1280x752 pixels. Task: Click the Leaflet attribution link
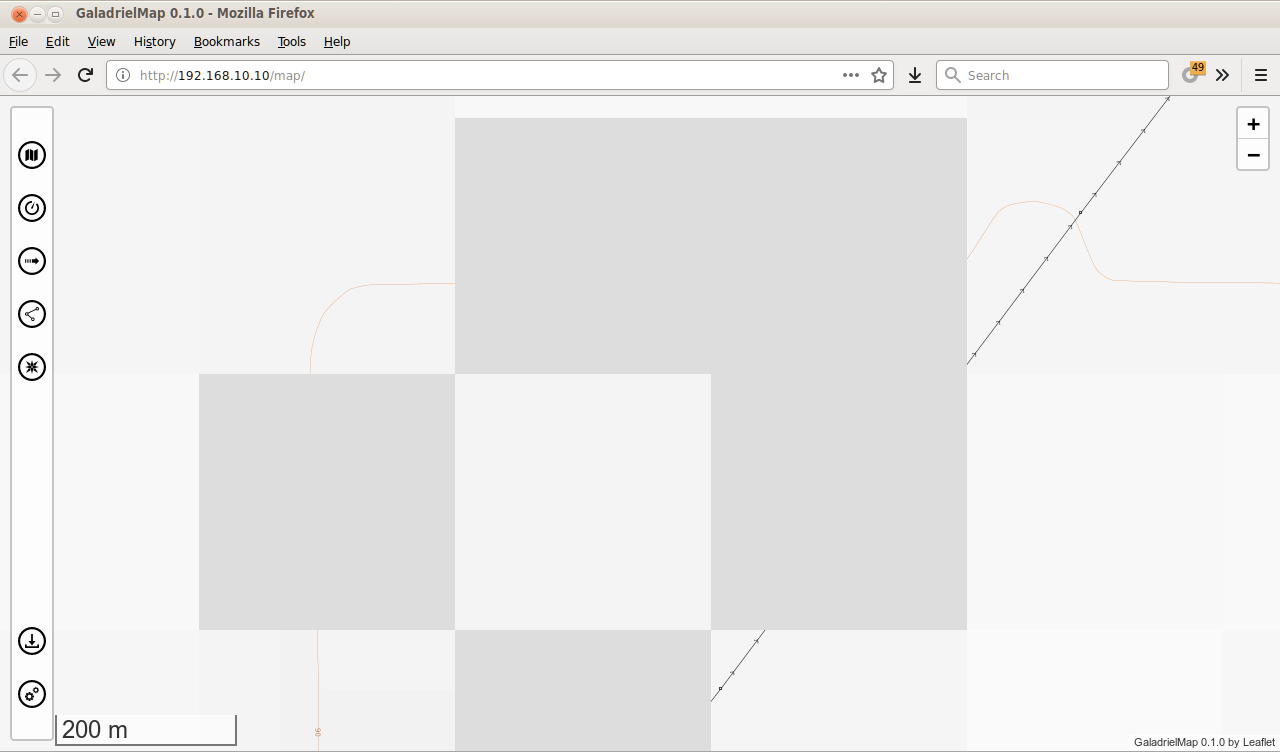pyautogui.click(x=1258, y=742)
